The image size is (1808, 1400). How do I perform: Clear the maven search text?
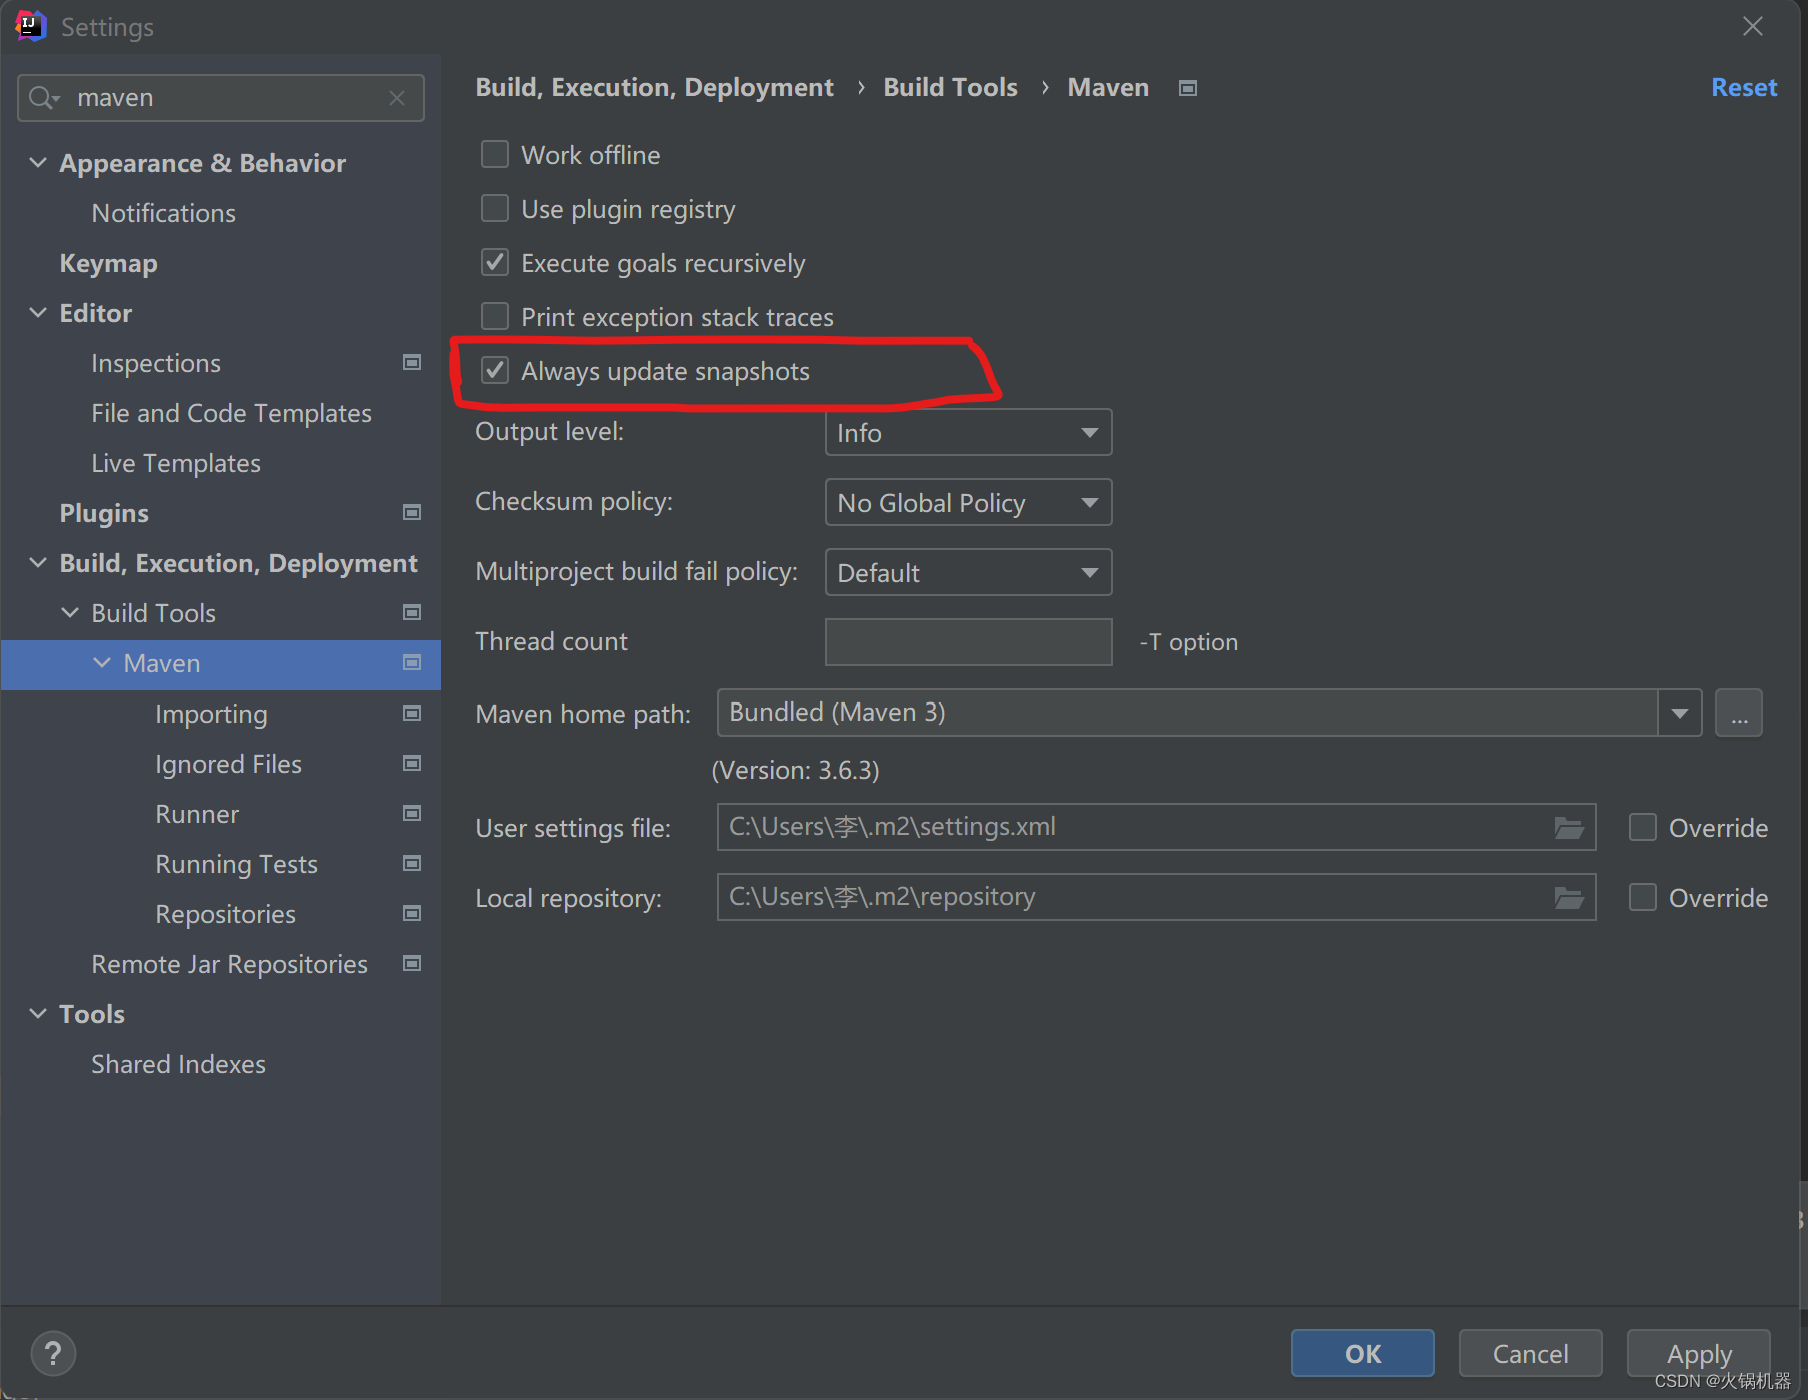[x=397, y=98]
